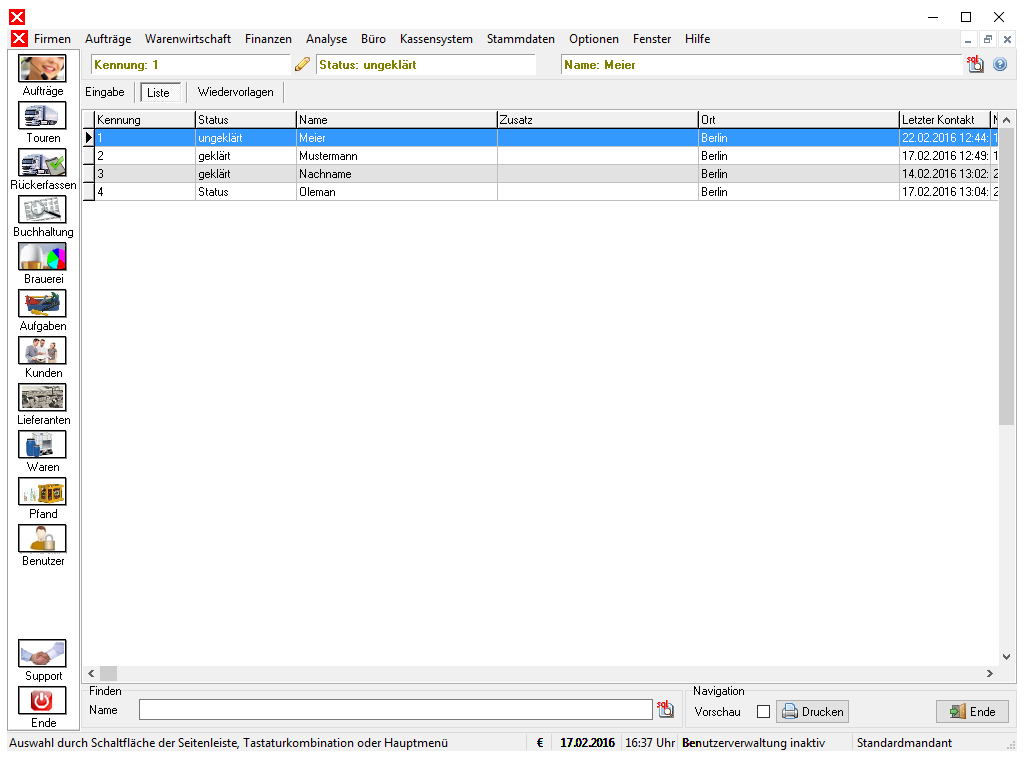The width and height of the screenshot is (1024, 758).
Task: Open the Warenwirtschaft menu
Action: 187,39
